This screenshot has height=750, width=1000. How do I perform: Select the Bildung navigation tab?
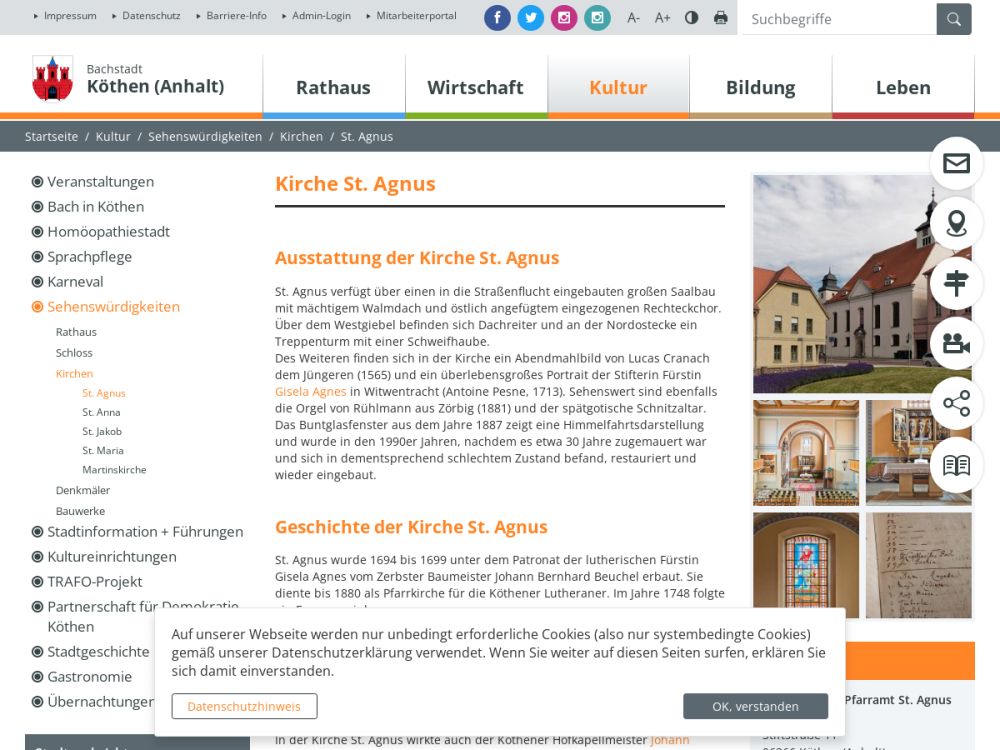760,87
